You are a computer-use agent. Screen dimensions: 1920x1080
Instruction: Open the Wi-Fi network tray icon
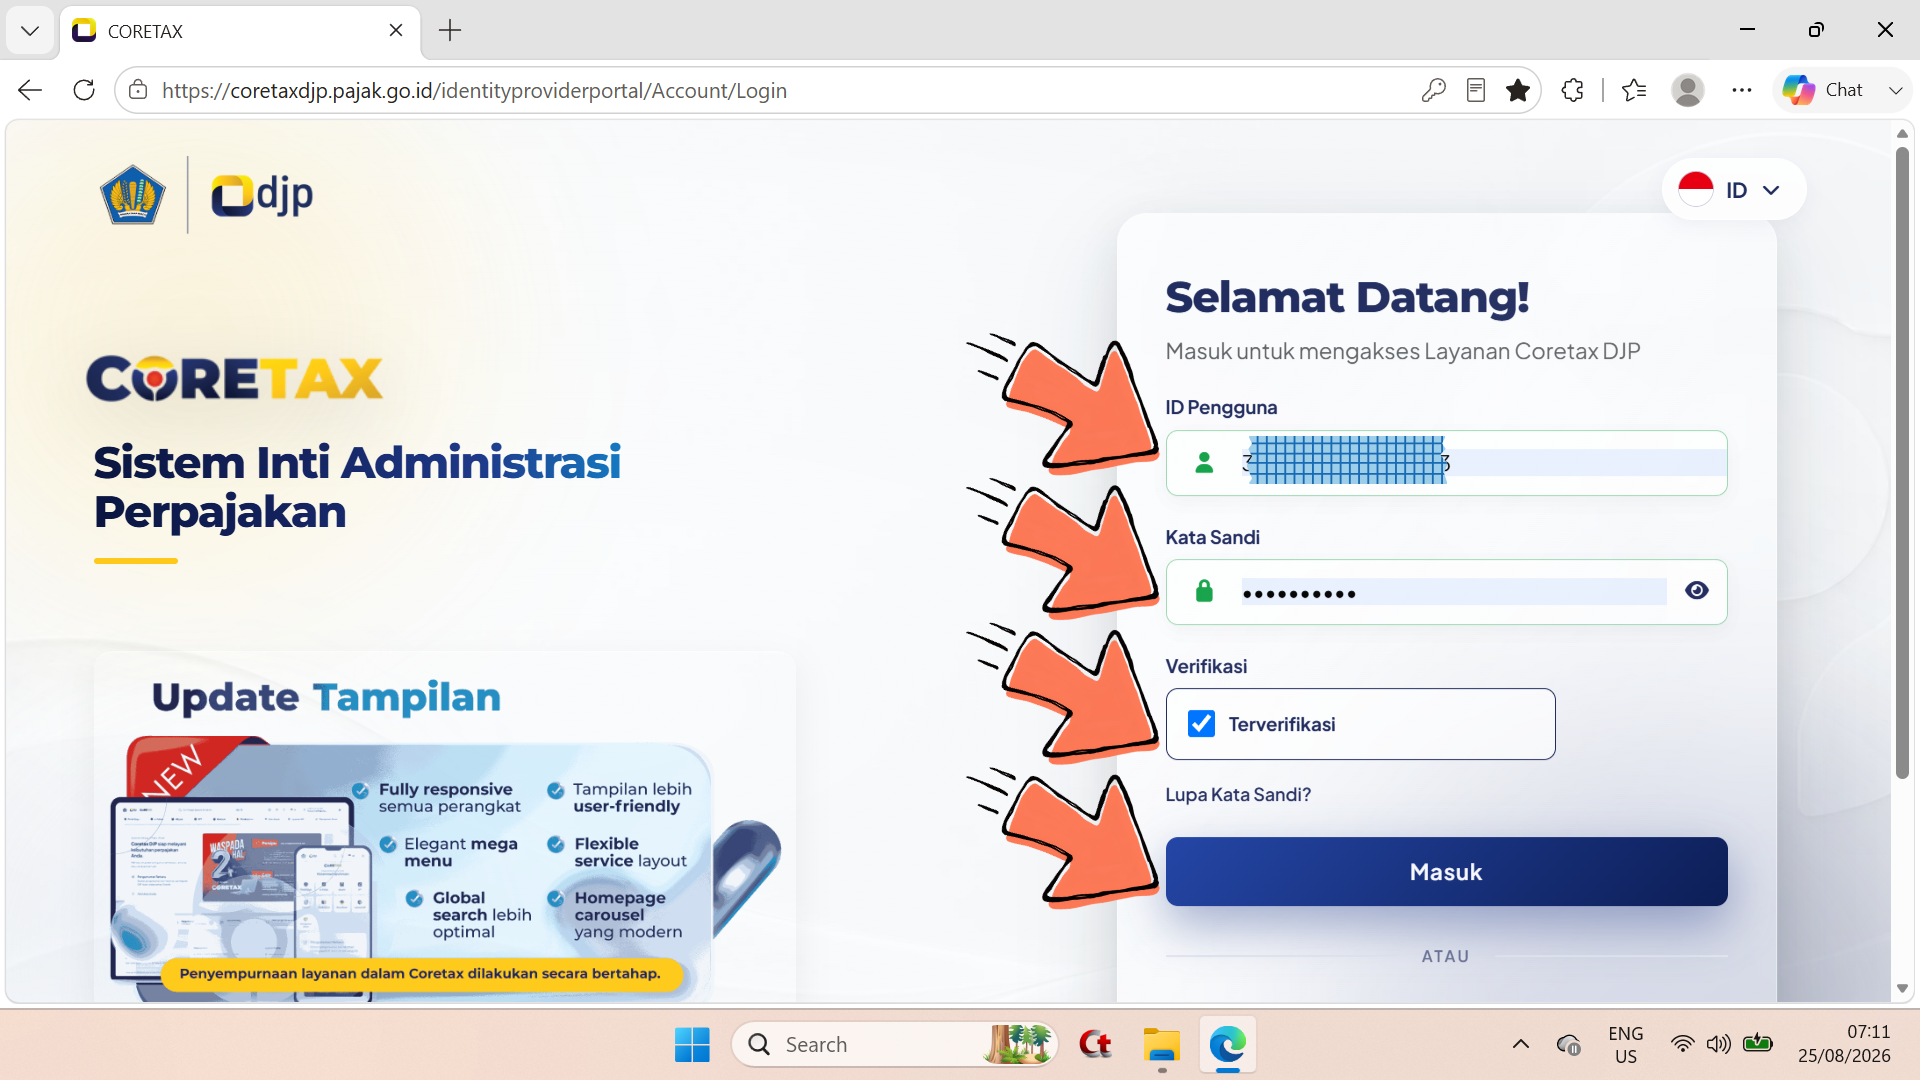point(1683,1045)
